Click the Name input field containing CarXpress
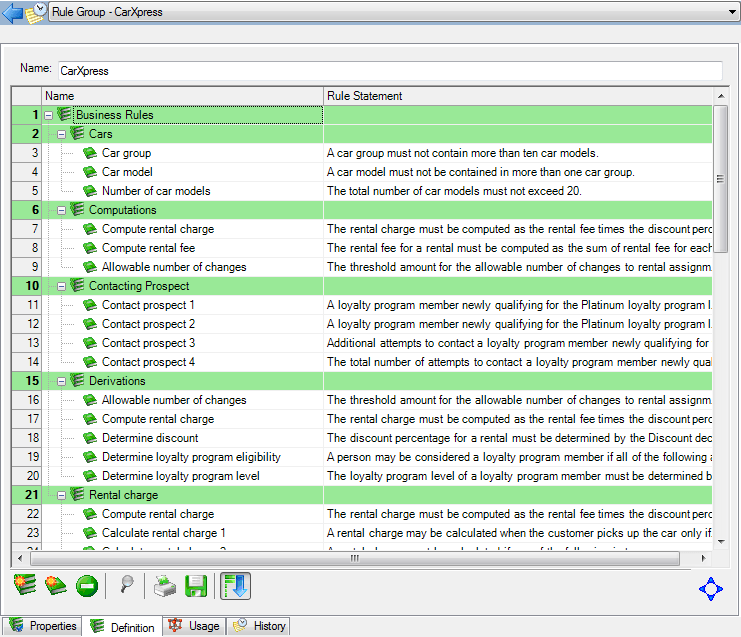741x637 pixels. tap(389, 71)
